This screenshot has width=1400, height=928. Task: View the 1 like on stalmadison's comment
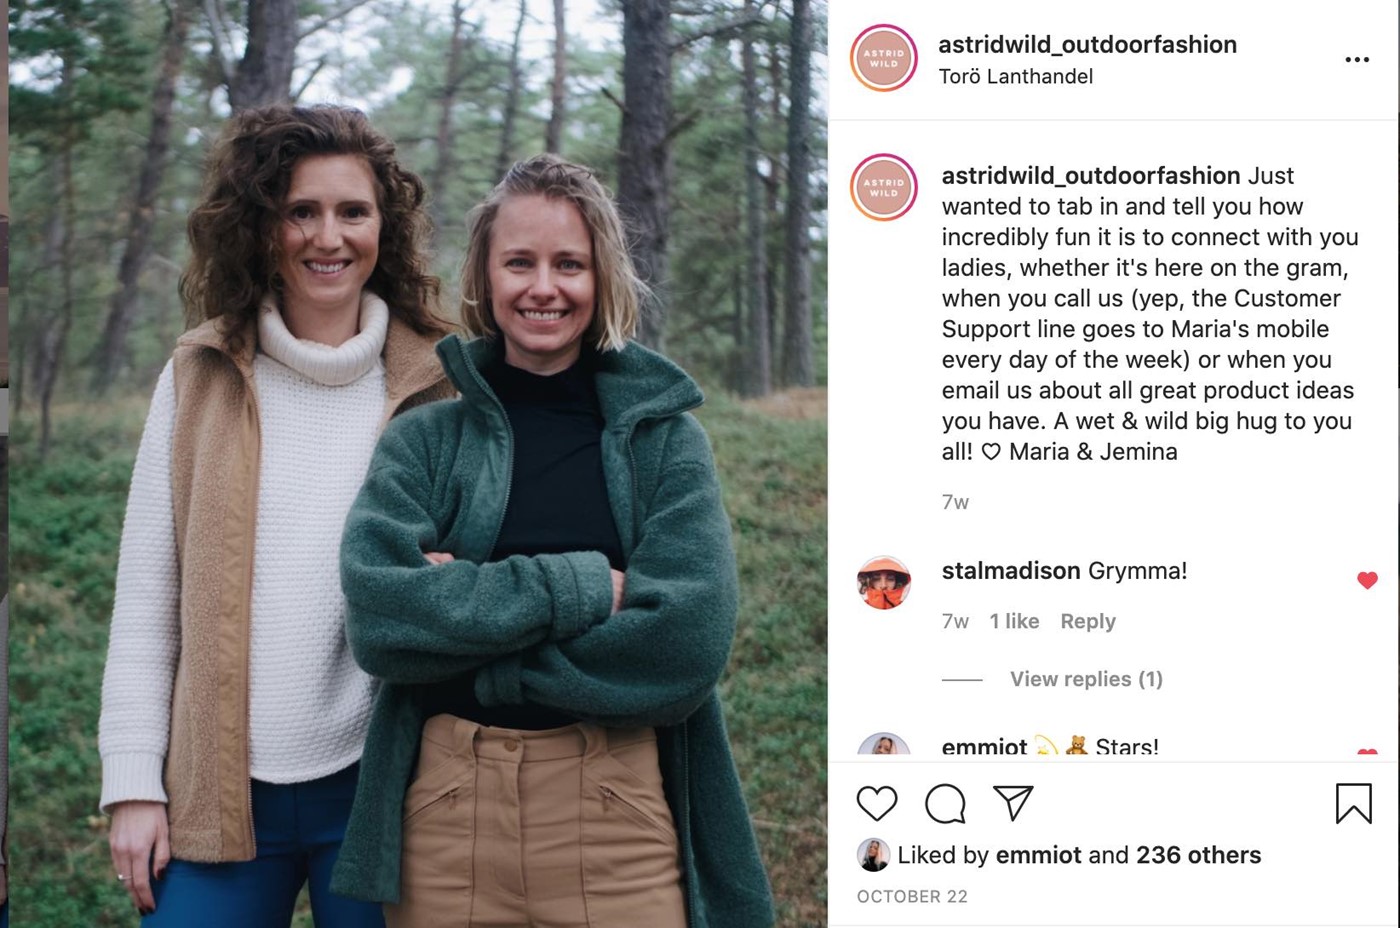click(x=1014, y=621)
